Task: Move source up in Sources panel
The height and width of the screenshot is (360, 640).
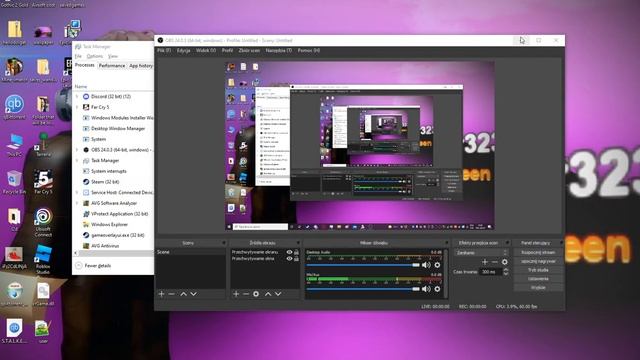Action: pyautogui.click(x=268, y=294)
